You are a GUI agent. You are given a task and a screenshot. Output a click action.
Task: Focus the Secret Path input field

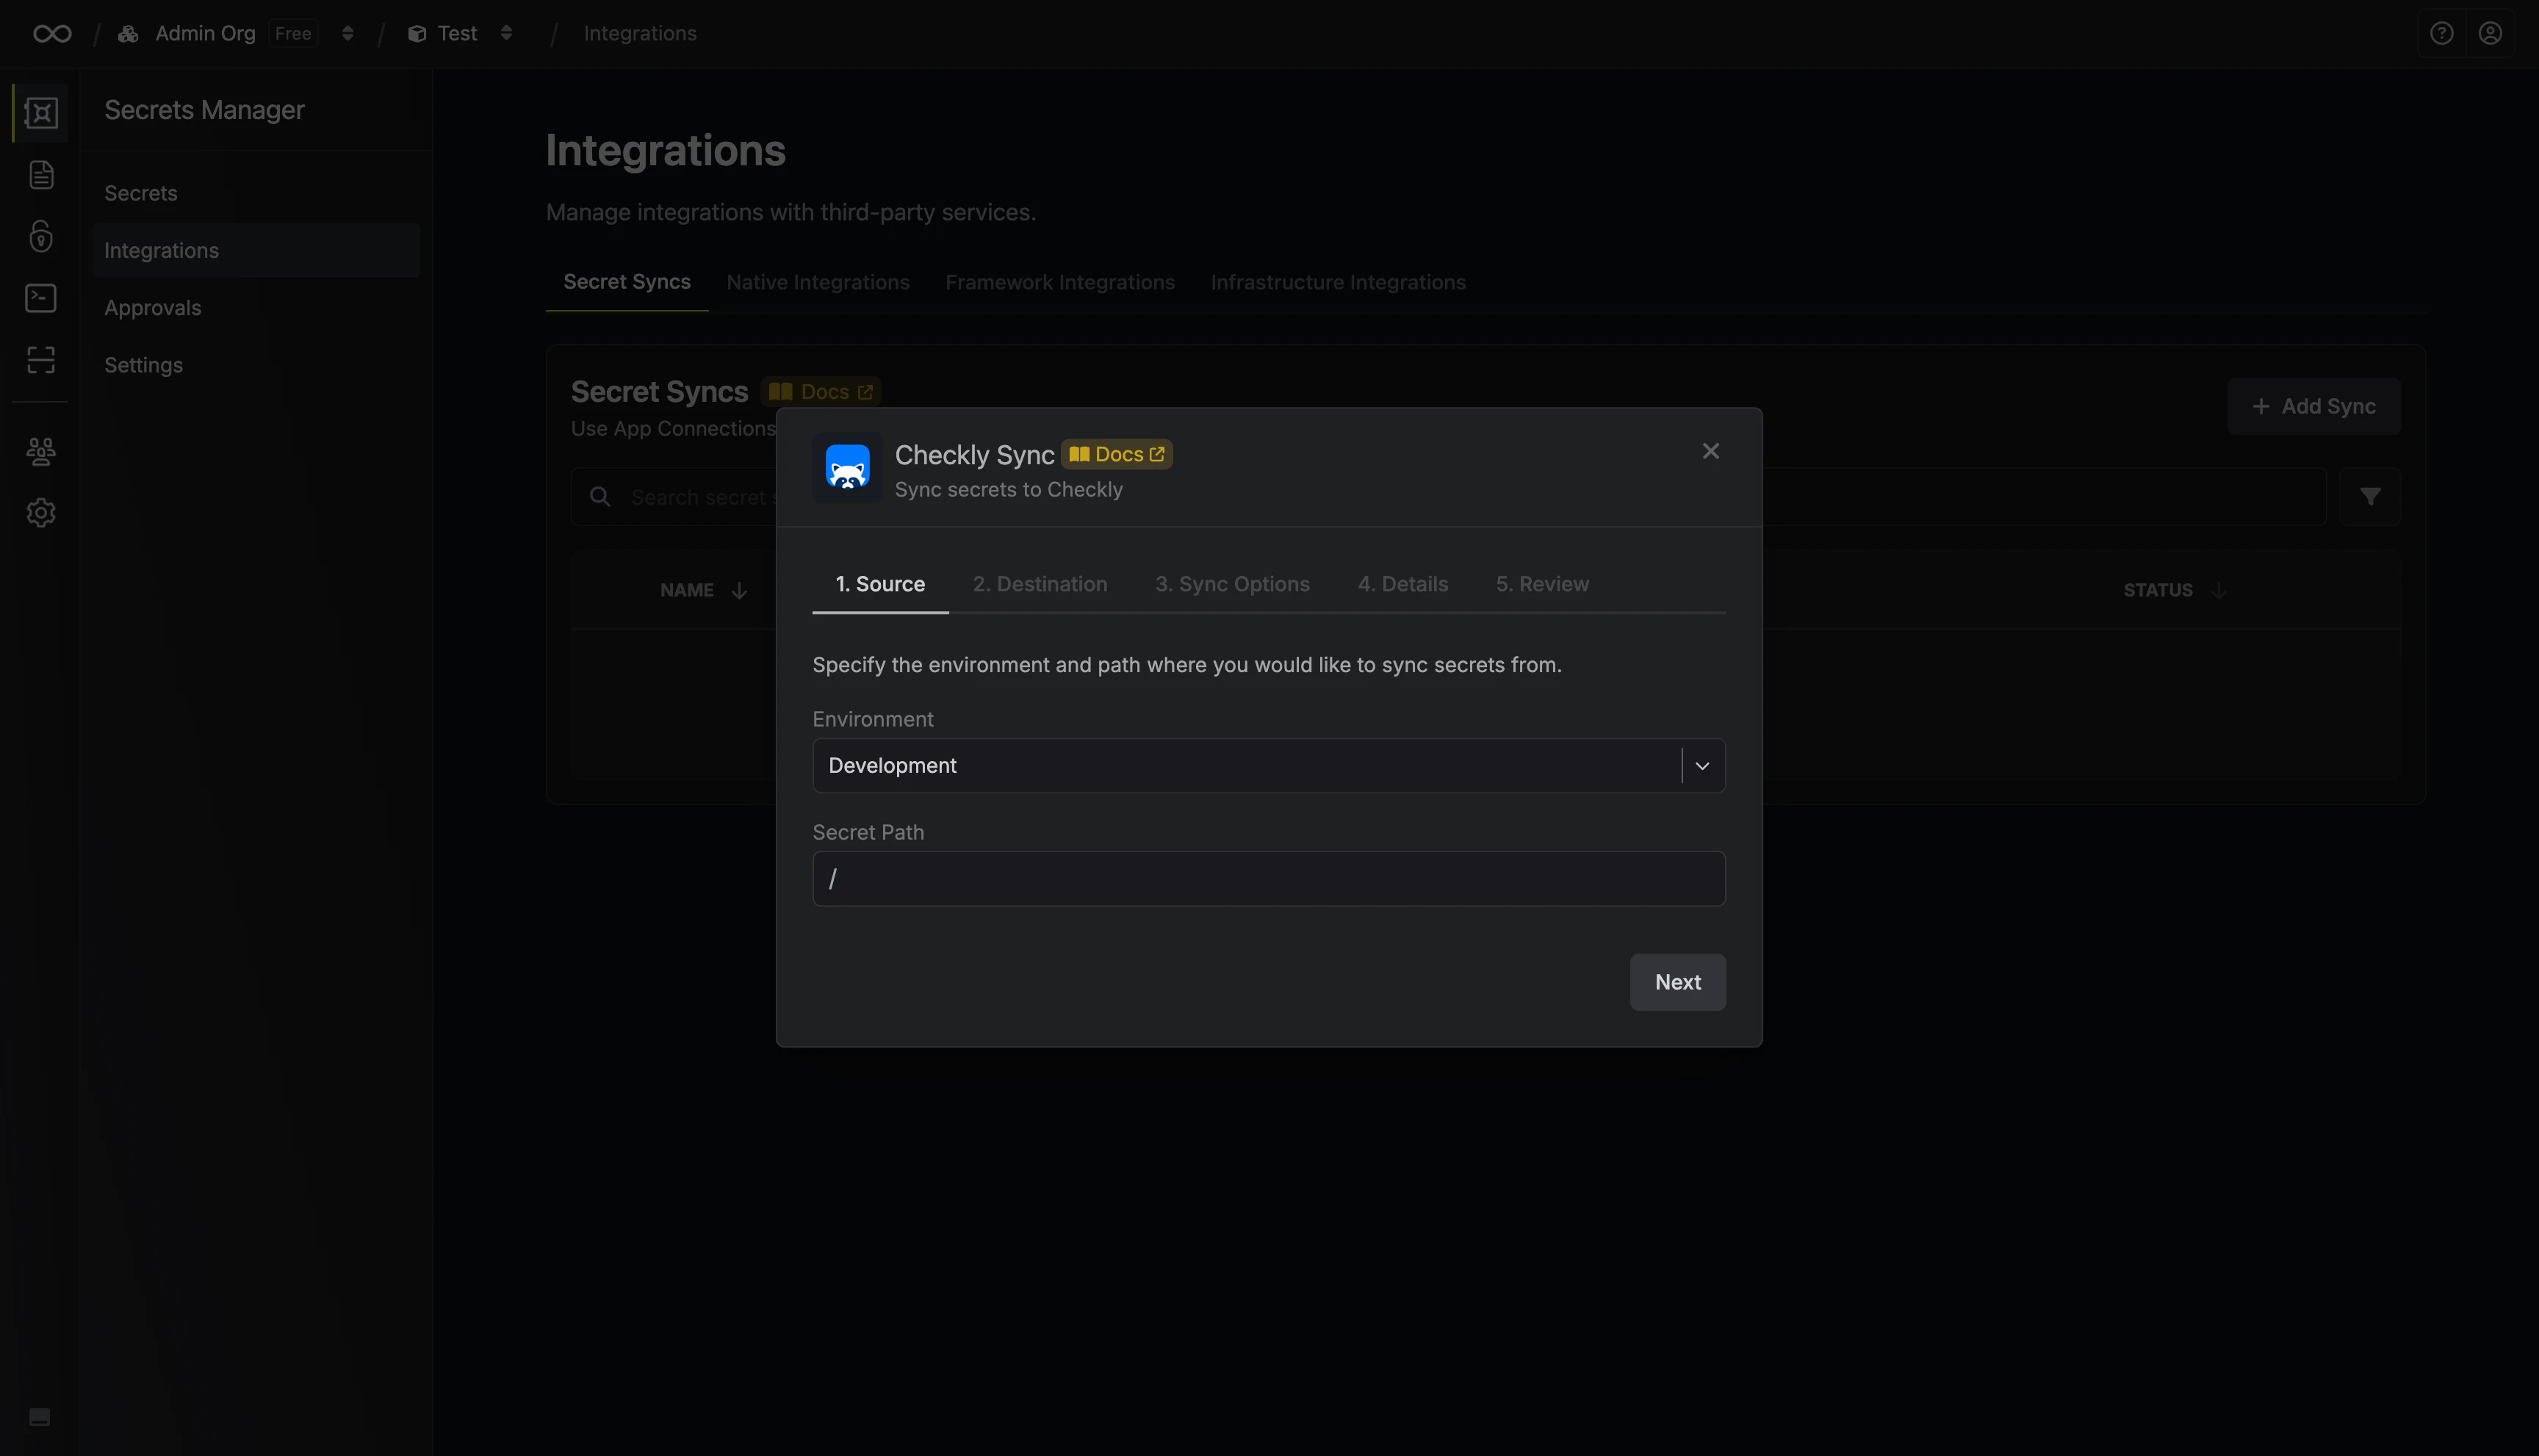click(1269, 879)
